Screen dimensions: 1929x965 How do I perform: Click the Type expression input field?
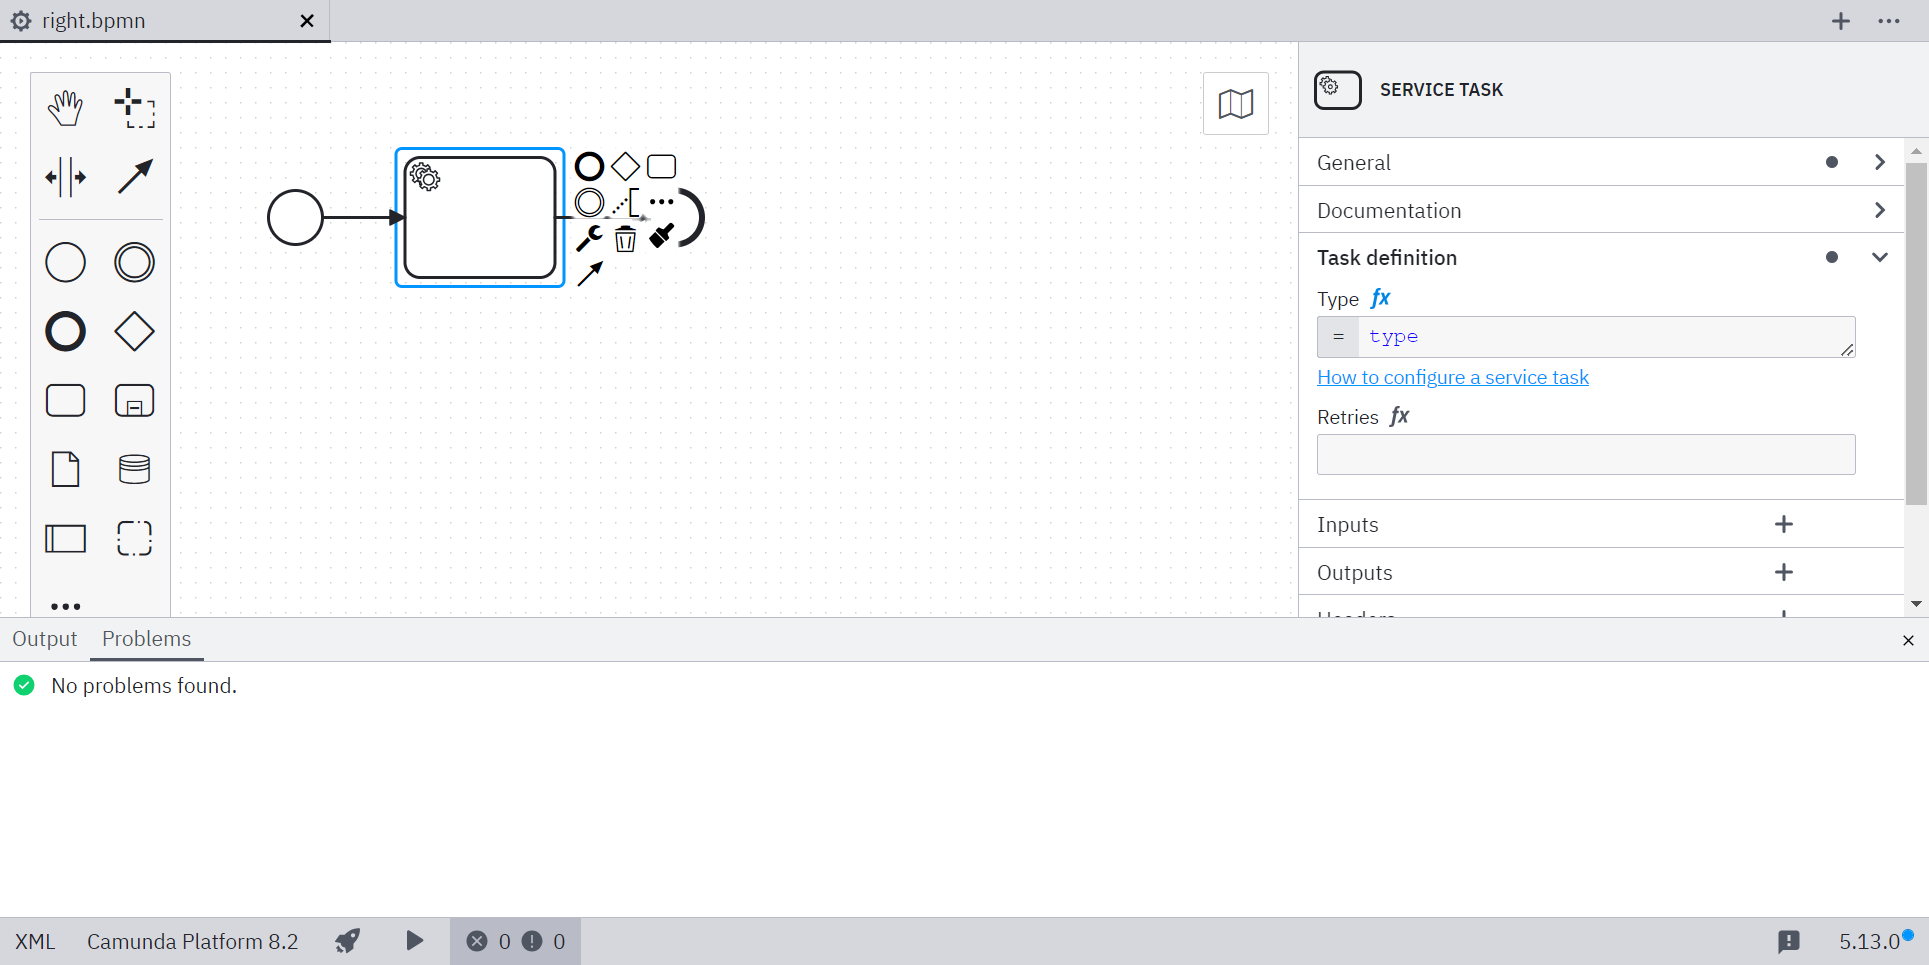(1606, 337)
